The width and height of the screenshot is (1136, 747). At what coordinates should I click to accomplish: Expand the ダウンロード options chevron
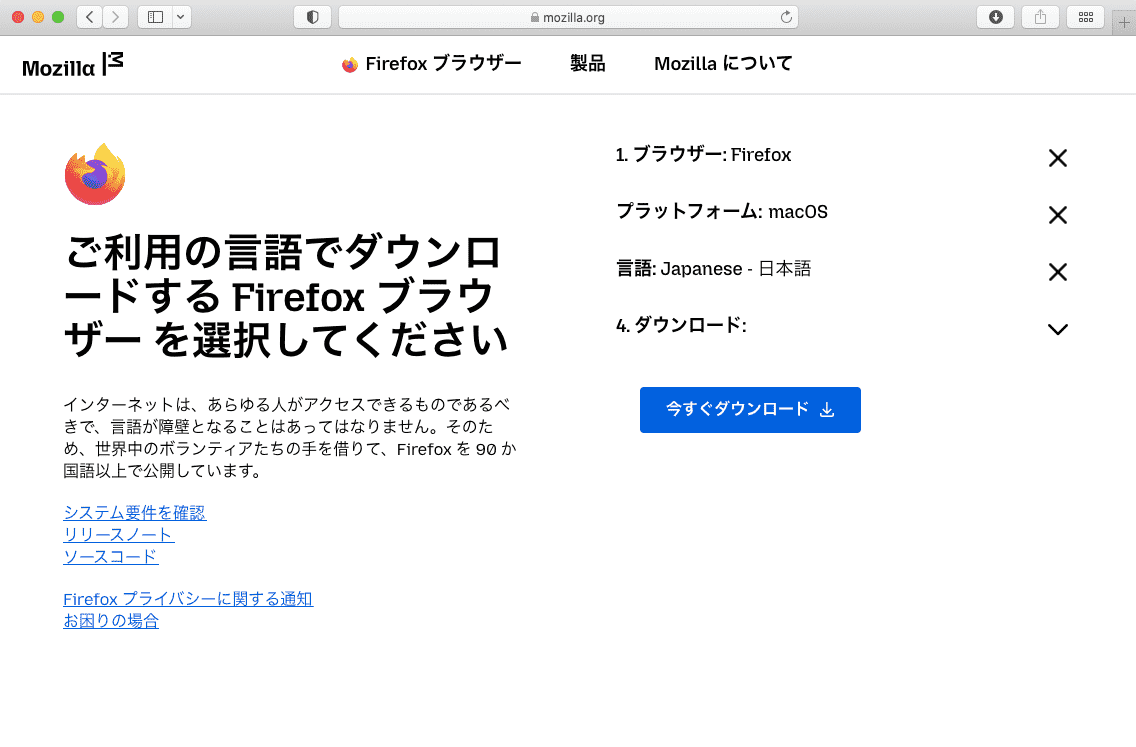pyautogui.click(x=1057, y=328)
